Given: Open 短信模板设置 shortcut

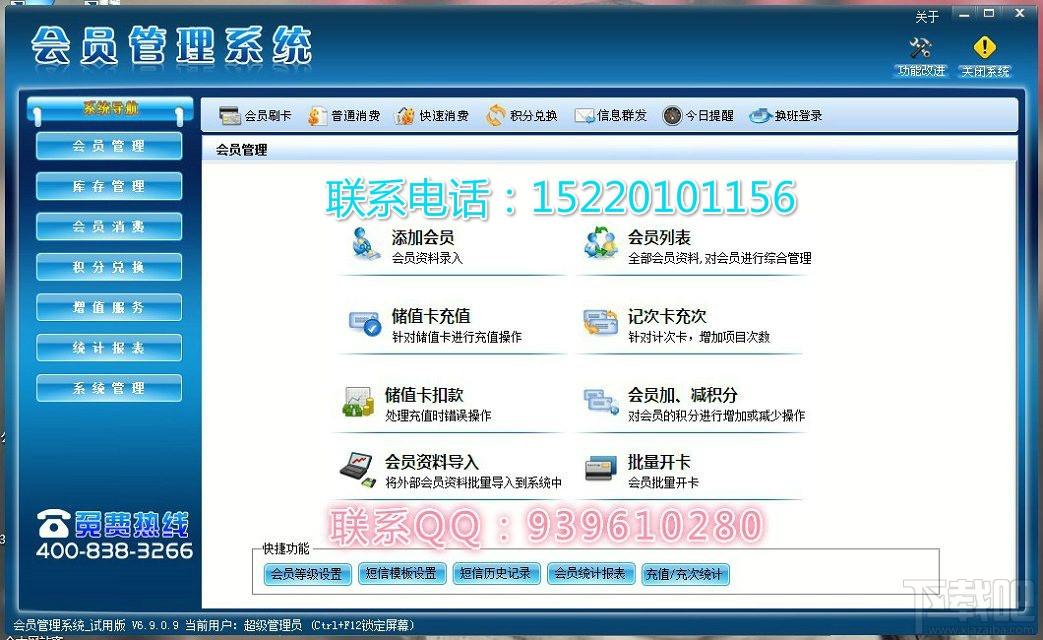Looking at the screenshot, I should click(401, 573).
